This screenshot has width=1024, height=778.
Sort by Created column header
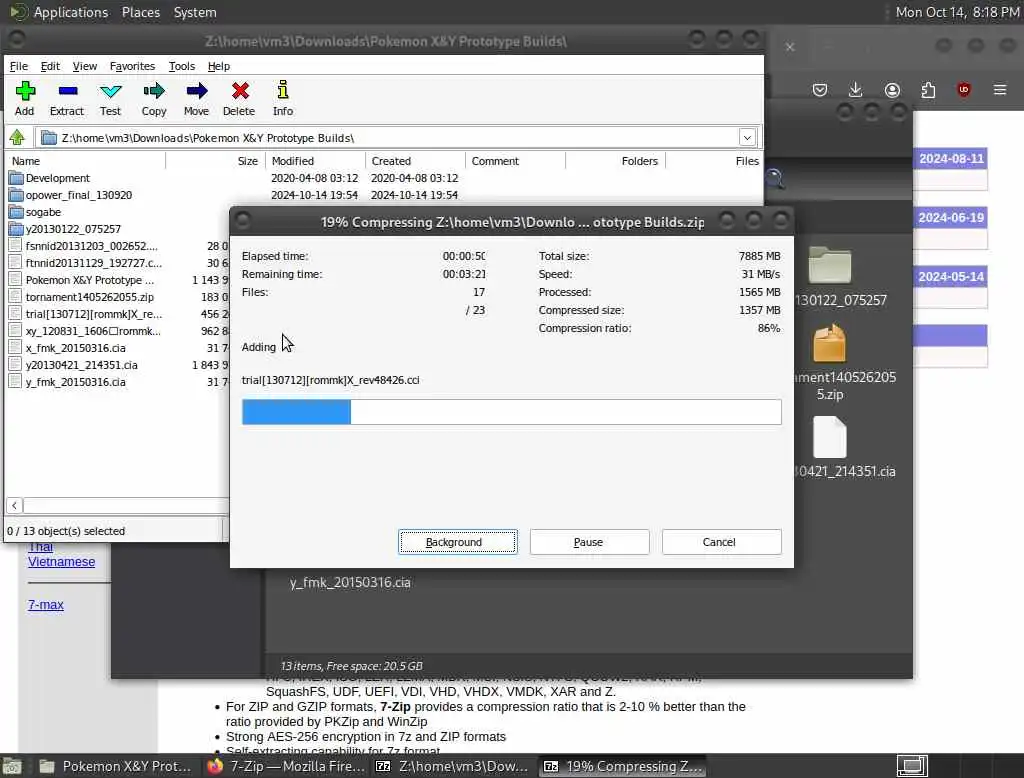point(415,161)
